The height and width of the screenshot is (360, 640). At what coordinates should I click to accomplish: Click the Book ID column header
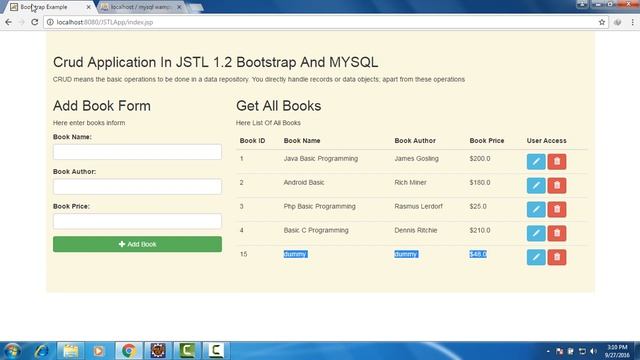252,140
